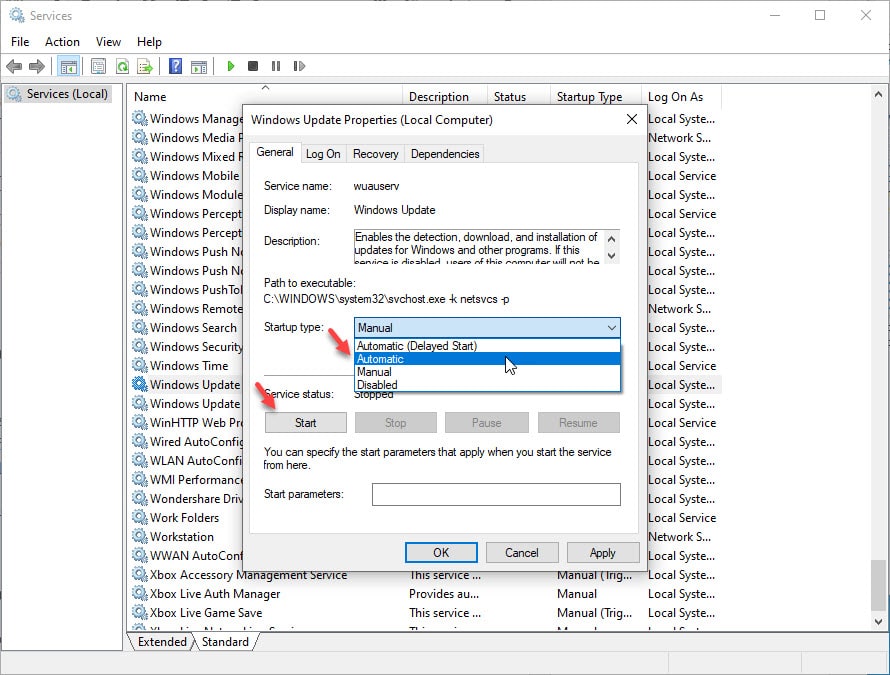This screenshot has height=675, width=890.
Task: Sort by the Log On As column header
Action: point(682,97)
